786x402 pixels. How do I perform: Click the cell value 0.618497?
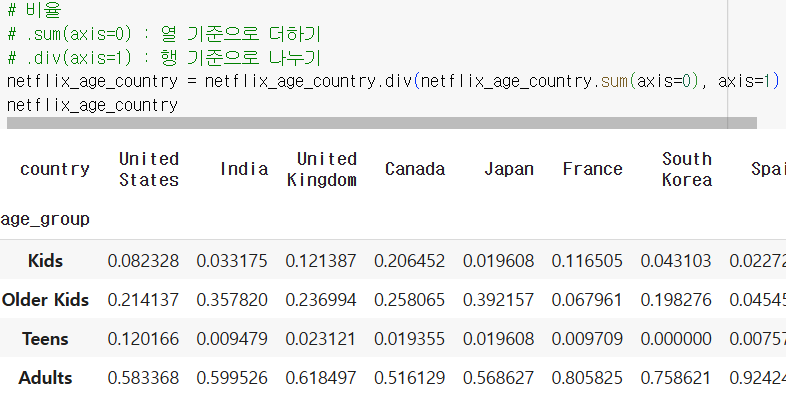pos(321,377)
